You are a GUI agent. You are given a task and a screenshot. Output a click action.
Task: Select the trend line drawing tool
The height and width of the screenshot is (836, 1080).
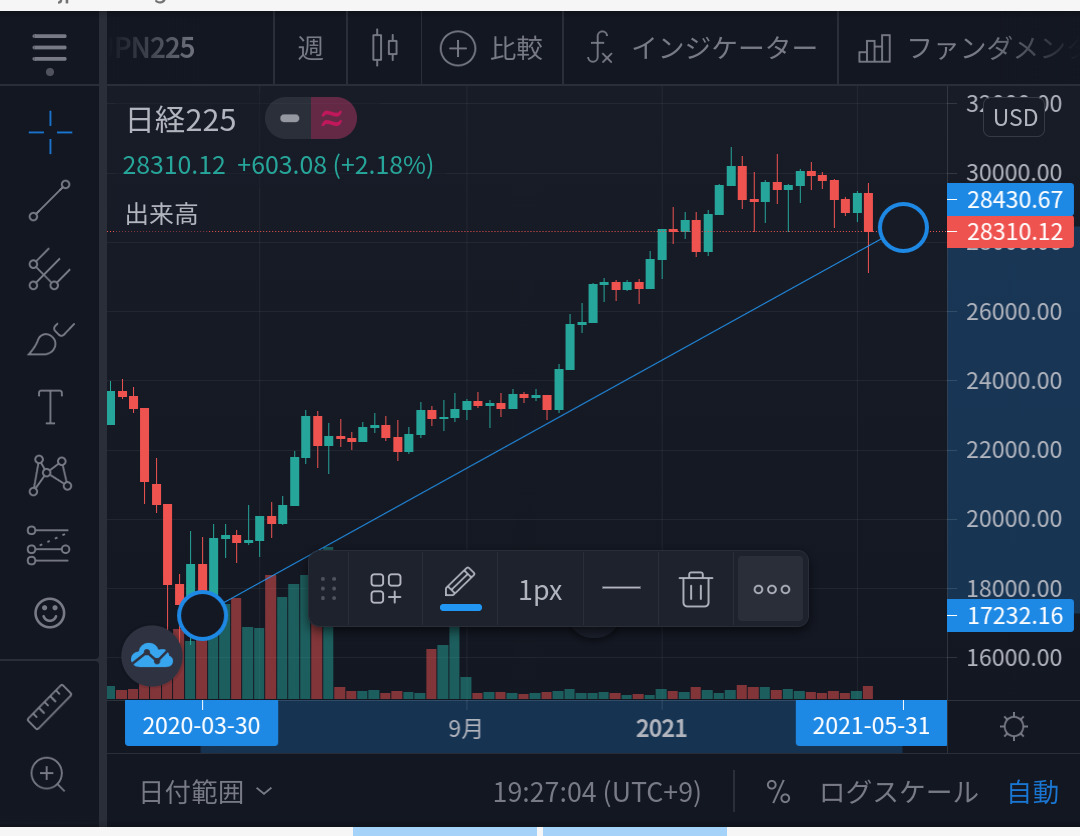(x=49, y=200)
